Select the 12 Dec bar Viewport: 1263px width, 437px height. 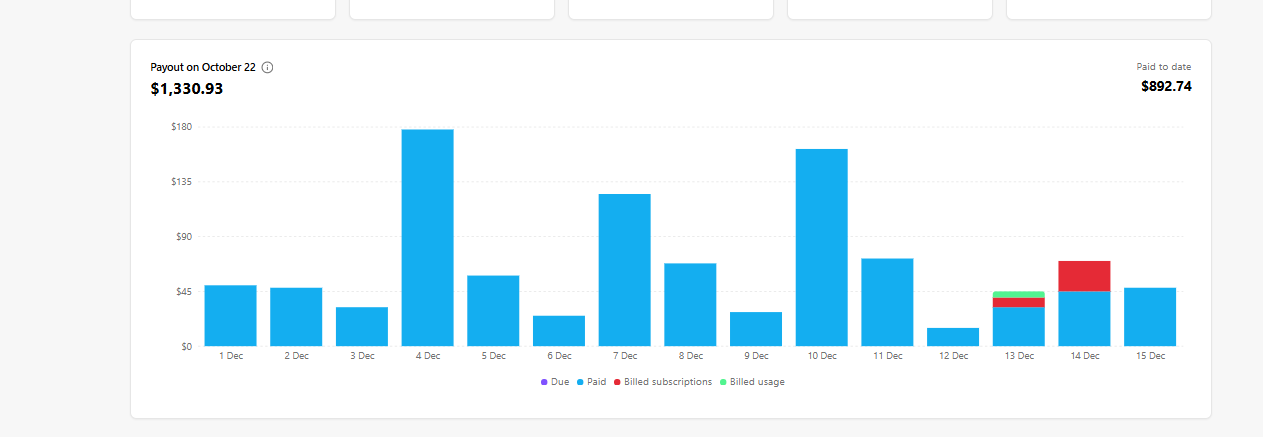(x=952, y=337)
